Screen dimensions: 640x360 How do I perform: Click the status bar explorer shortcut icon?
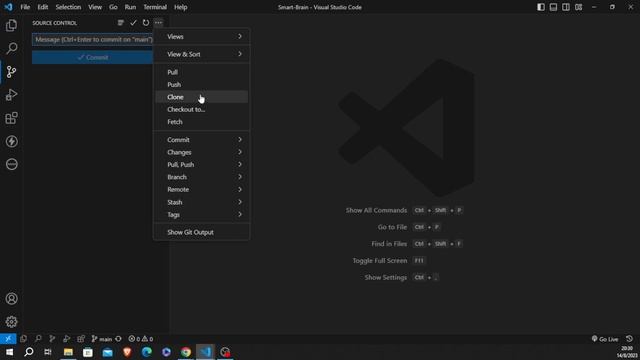coord(24,339)
